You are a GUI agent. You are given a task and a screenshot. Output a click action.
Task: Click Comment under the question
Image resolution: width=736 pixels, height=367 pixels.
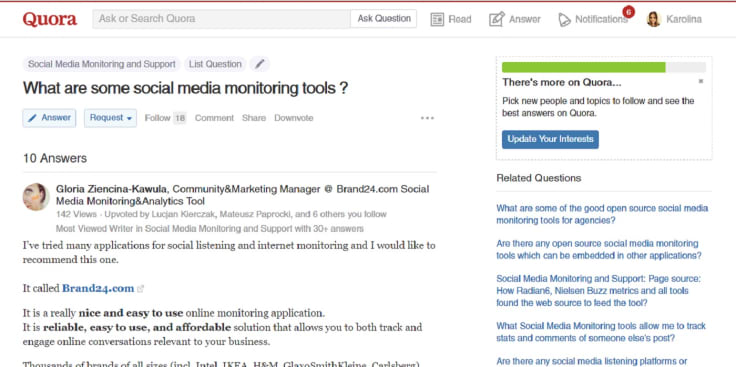tap(214, 118)
